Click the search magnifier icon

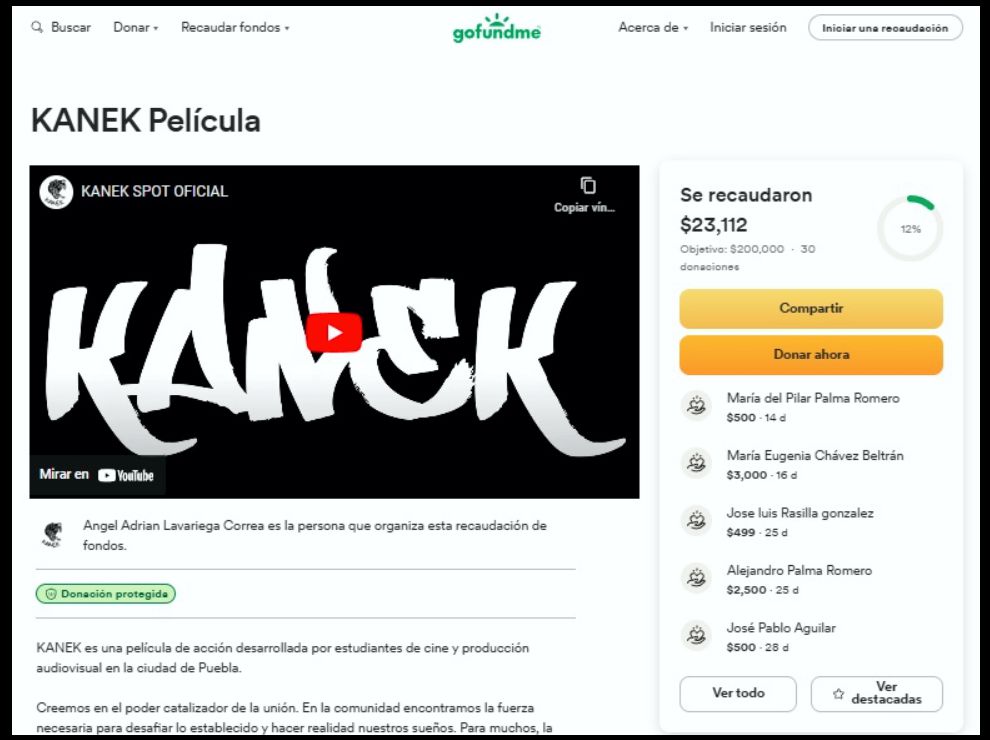tap(38, 28)
